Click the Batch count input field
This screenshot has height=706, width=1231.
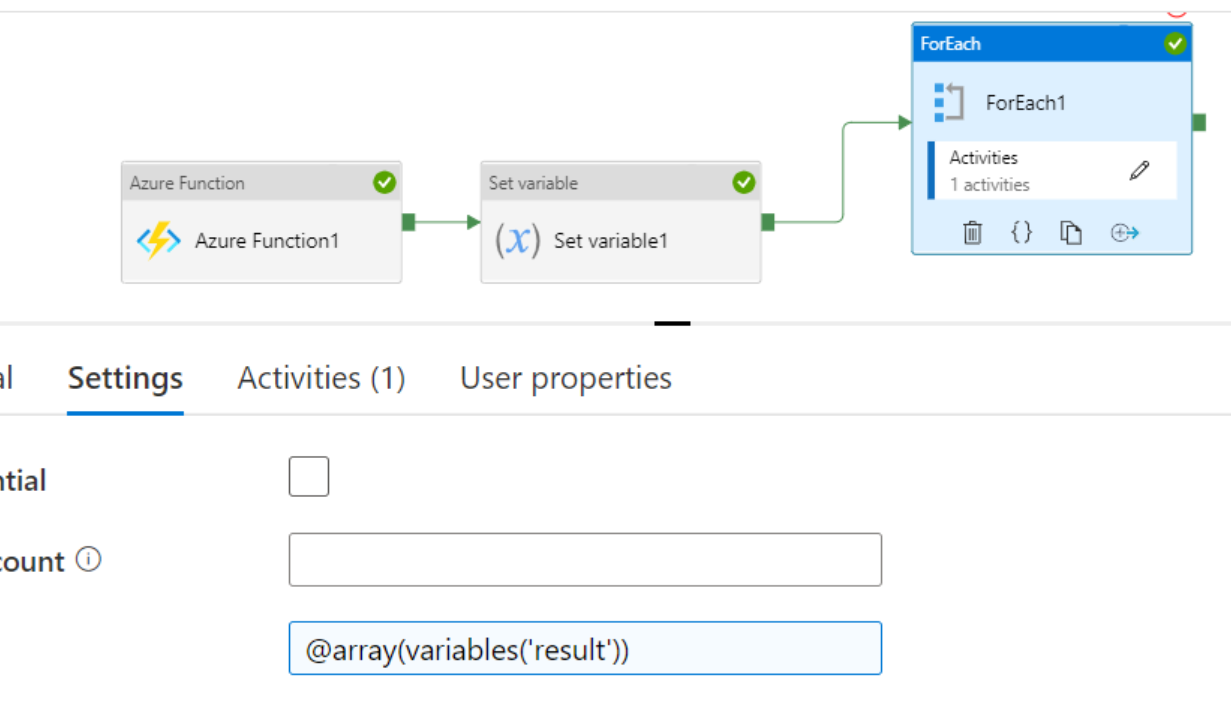point(585,560)
